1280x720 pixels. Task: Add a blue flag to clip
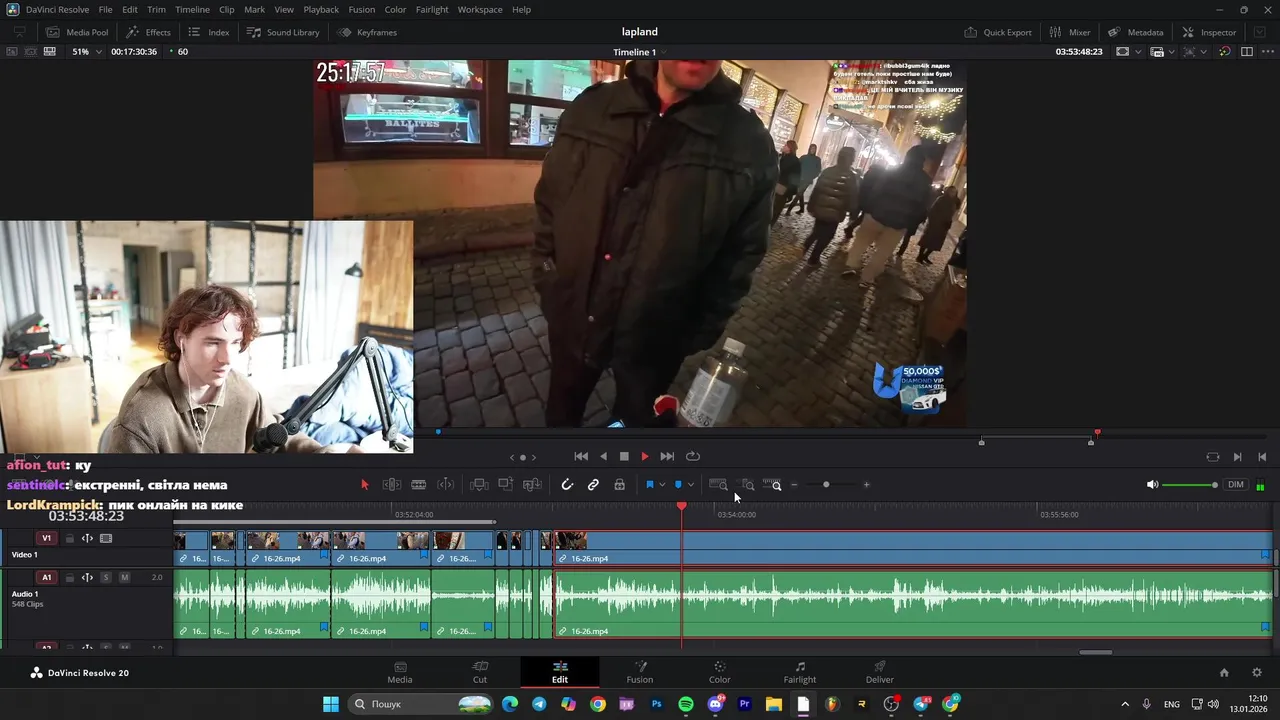[x=650, y=485]
